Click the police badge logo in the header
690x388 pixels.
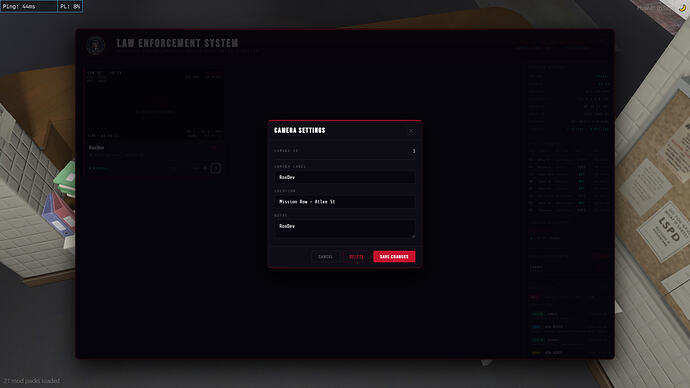(95, 45)
